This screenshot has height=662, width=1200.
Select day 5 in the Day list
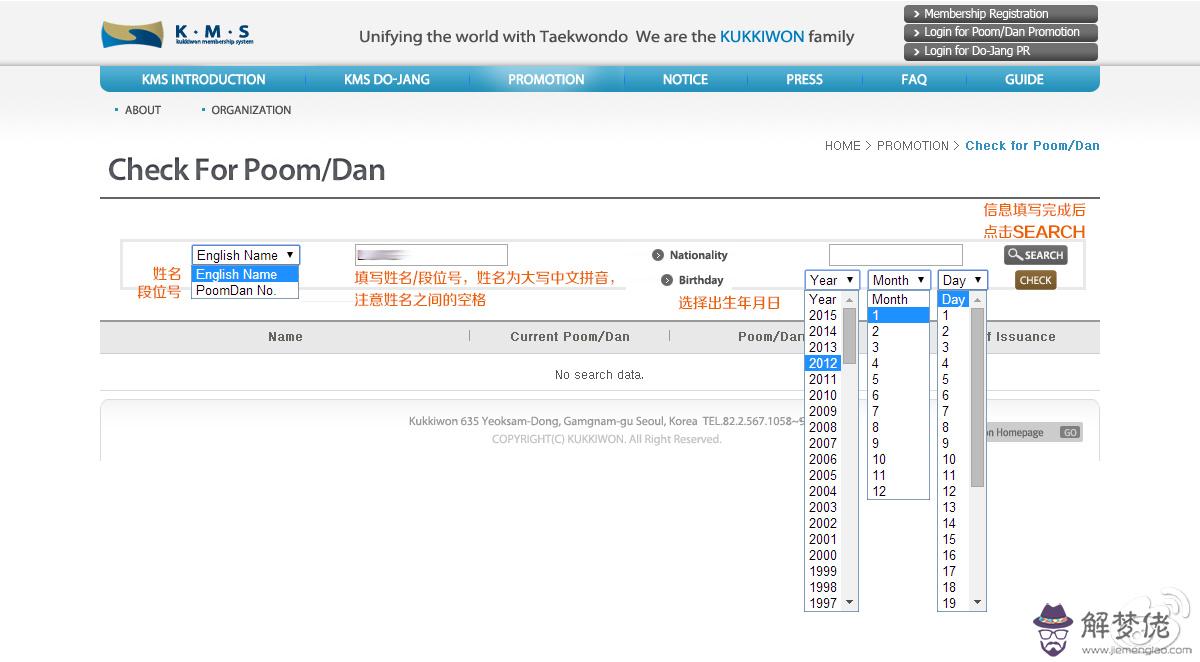coord(954,379)
